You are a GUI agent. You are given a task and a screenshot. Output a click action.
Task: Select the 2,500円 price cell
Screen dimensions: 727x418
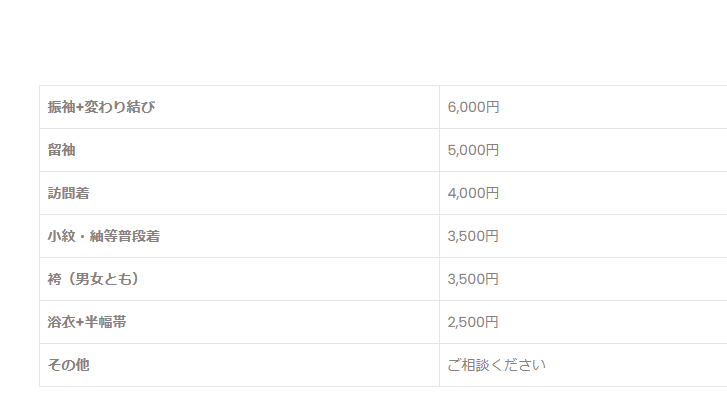click(473, 322)
